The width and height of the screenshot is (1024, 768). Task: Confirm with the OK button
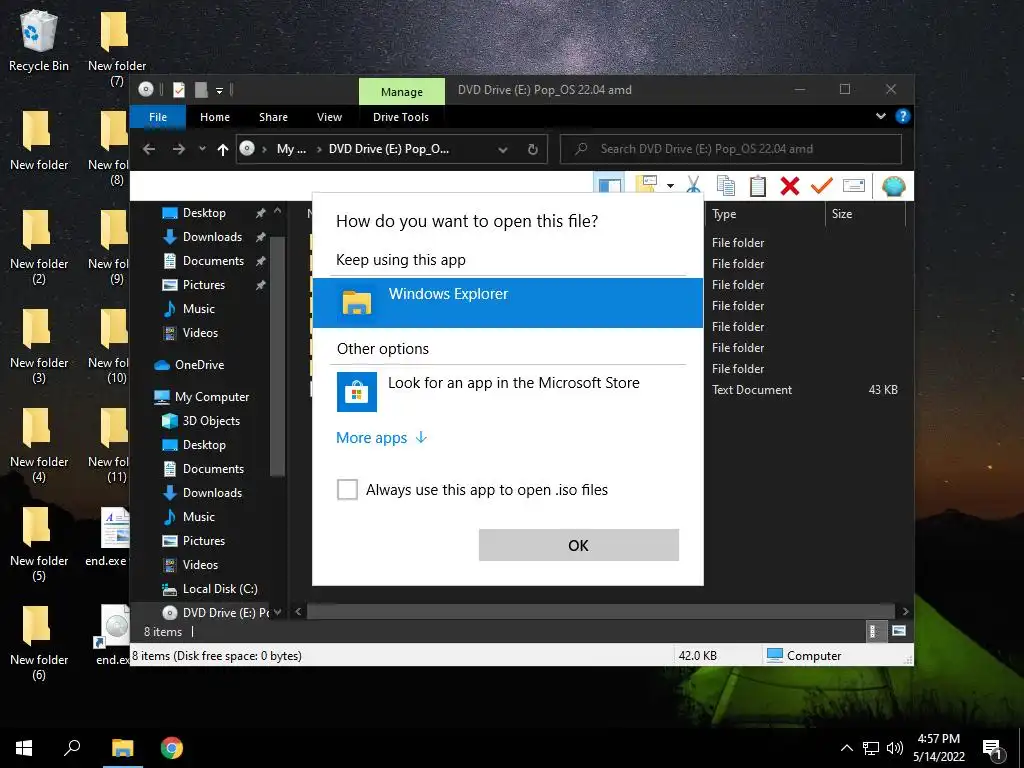(x=579, y=545)
